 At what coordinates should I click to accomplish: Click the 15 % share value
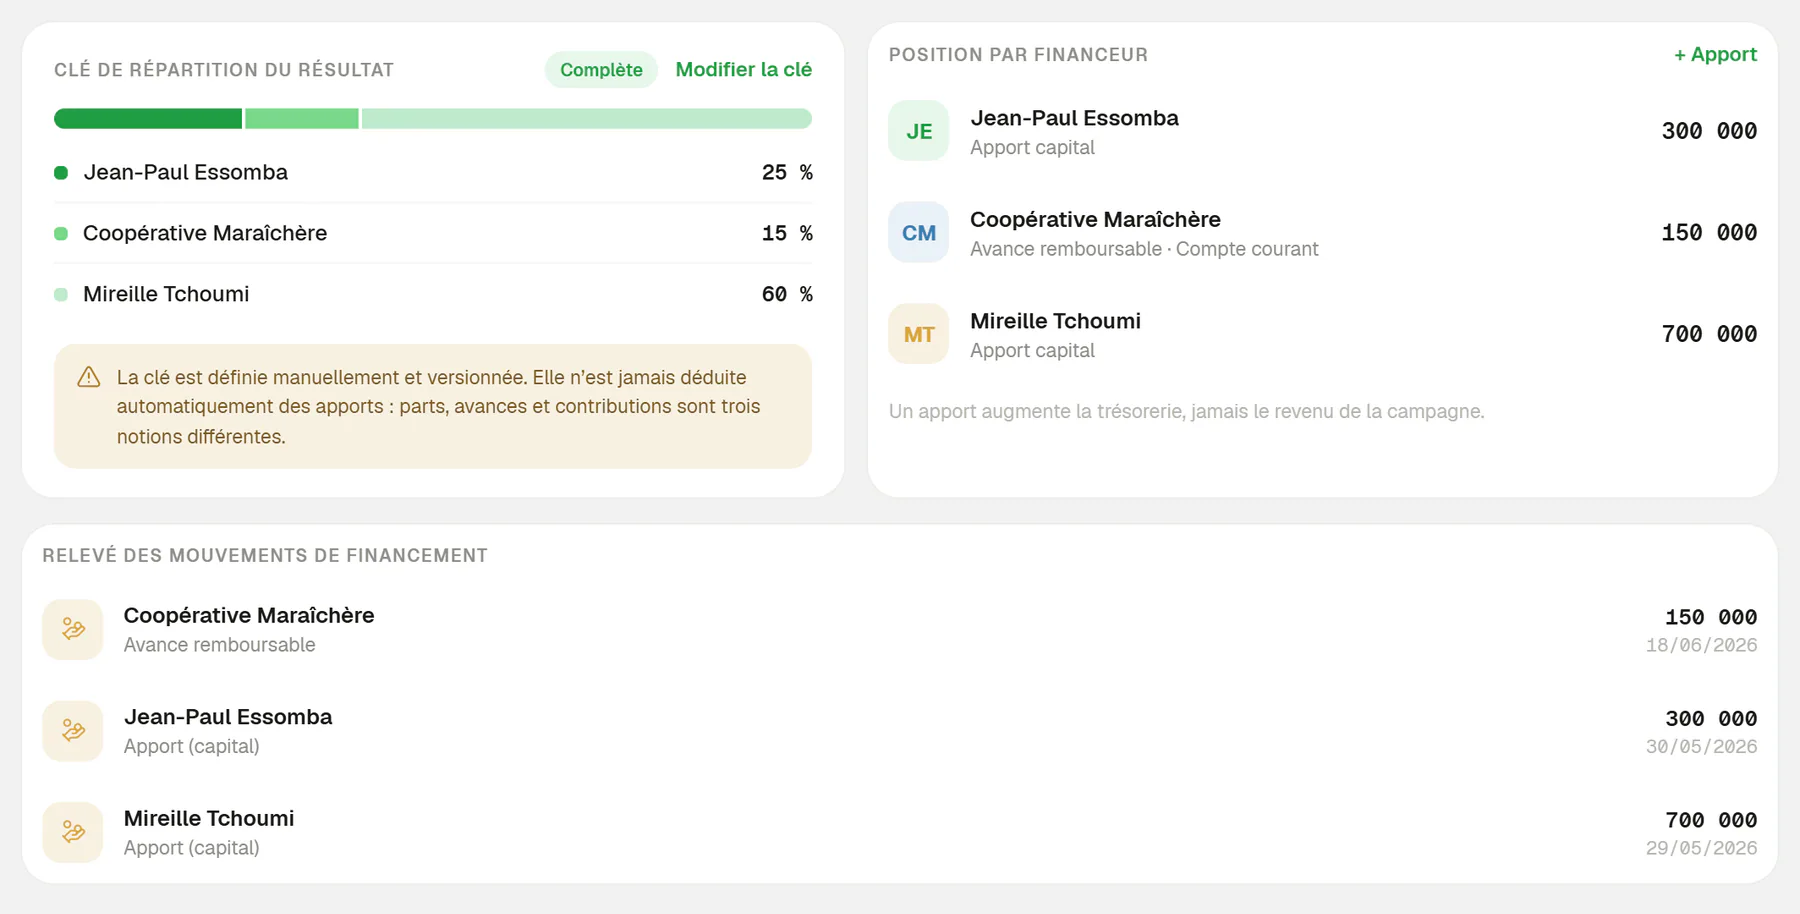(787, 233)
